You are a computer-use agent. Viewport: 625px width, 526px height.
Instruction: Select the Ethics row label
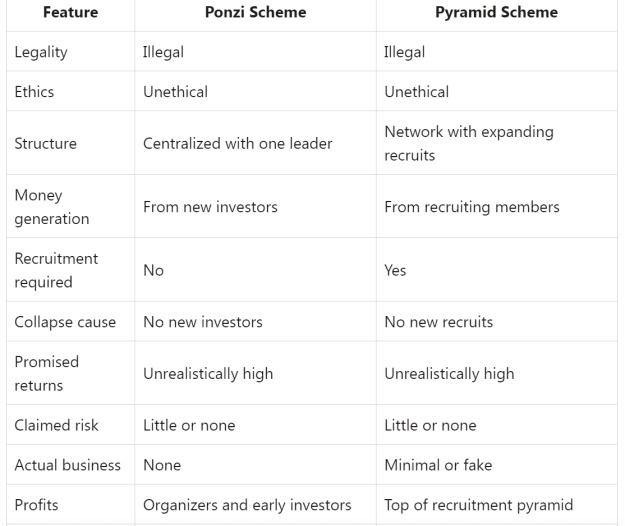click(34, 92)
